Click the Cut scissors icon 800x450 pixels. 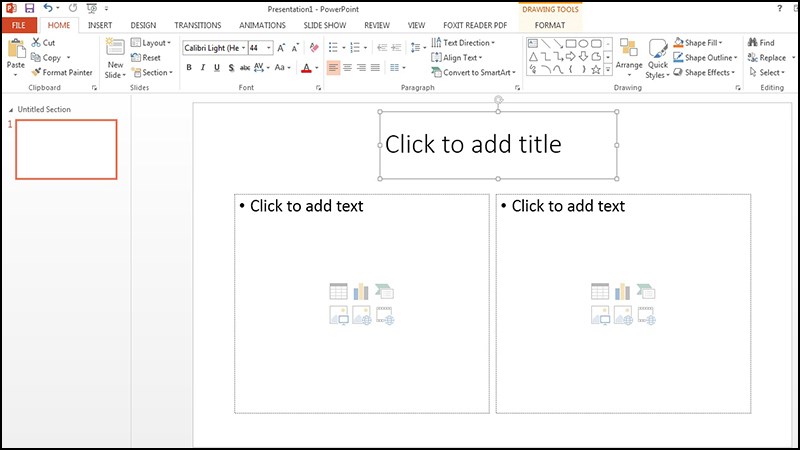[36, 43]
